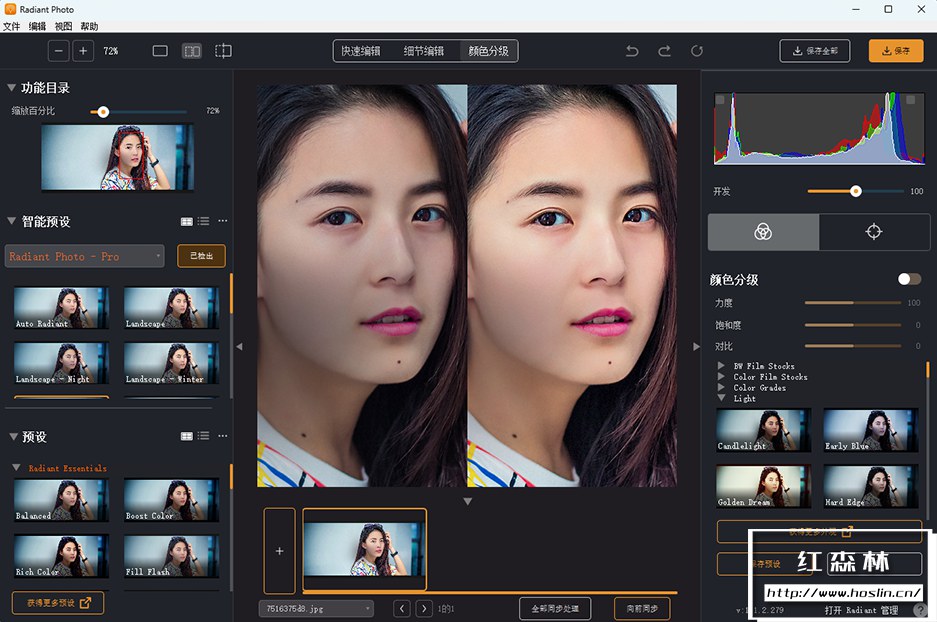This screenshot has height=622, width=937.
Task: Open 预设 panel more options menu
Action: coord(222,436)
